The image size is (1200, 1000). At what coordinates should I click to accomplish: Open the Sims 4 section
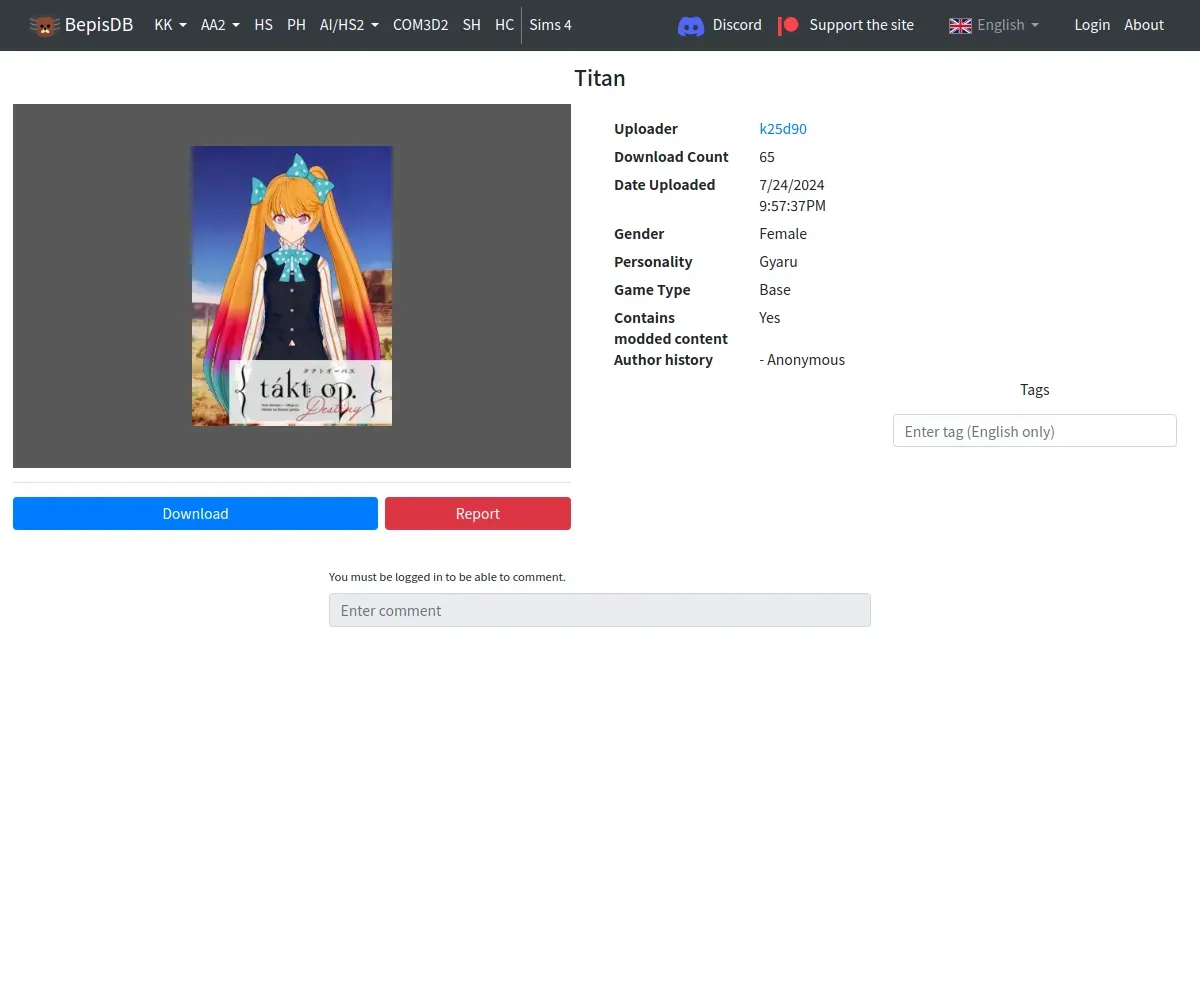[x=550, y=25]
